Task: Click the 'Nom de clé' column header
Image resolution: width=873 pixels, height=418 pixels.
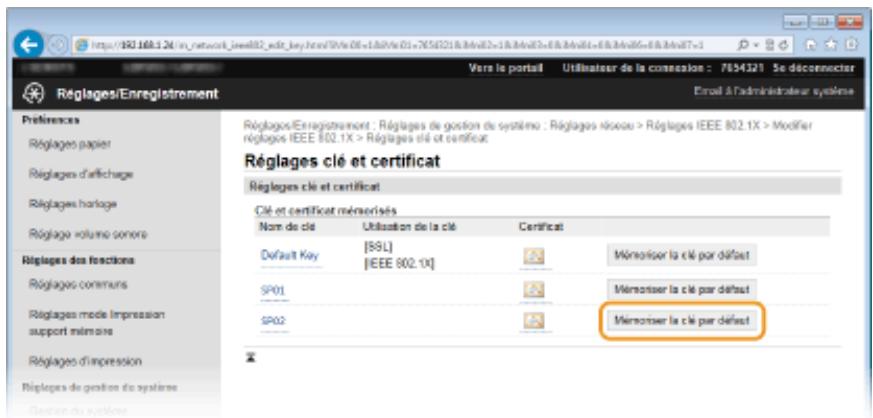Action: [287, 227]
